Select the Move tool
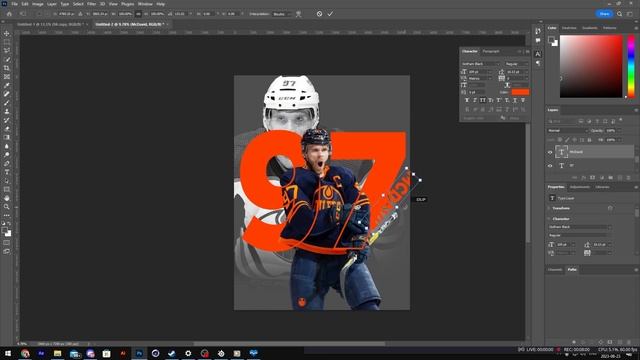The height and width of the screenshot is (360, 640). pyautogui.click(x=7, y=33)
